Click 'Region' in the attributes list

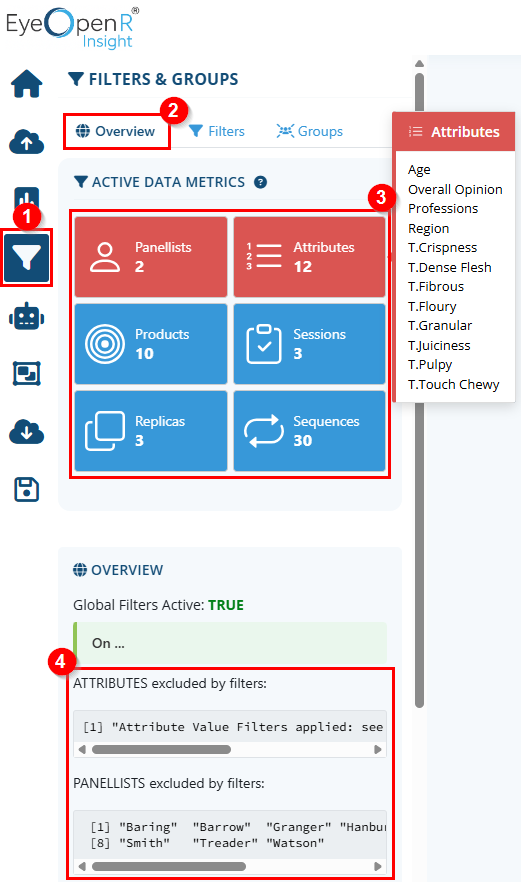pyautogui.click(x=429, y=228)
